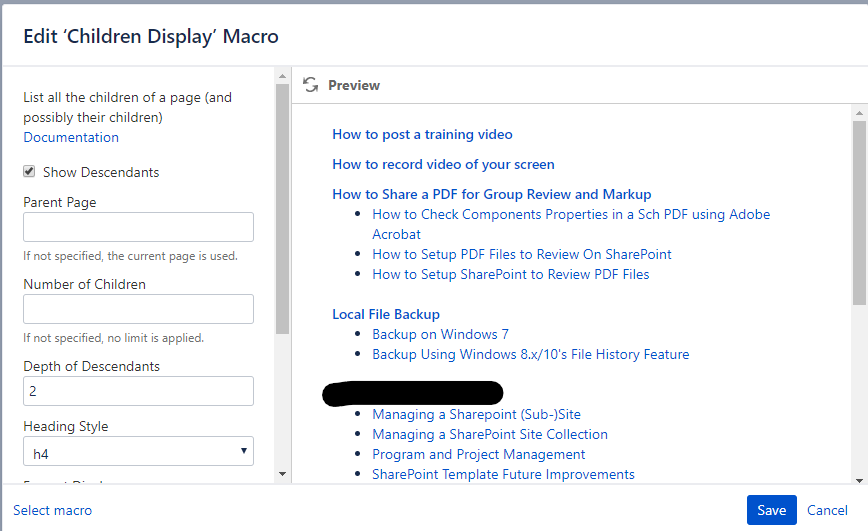Click the Save button
The width and height of the screenshot is (868, 531).
click(x=771, y=510)
